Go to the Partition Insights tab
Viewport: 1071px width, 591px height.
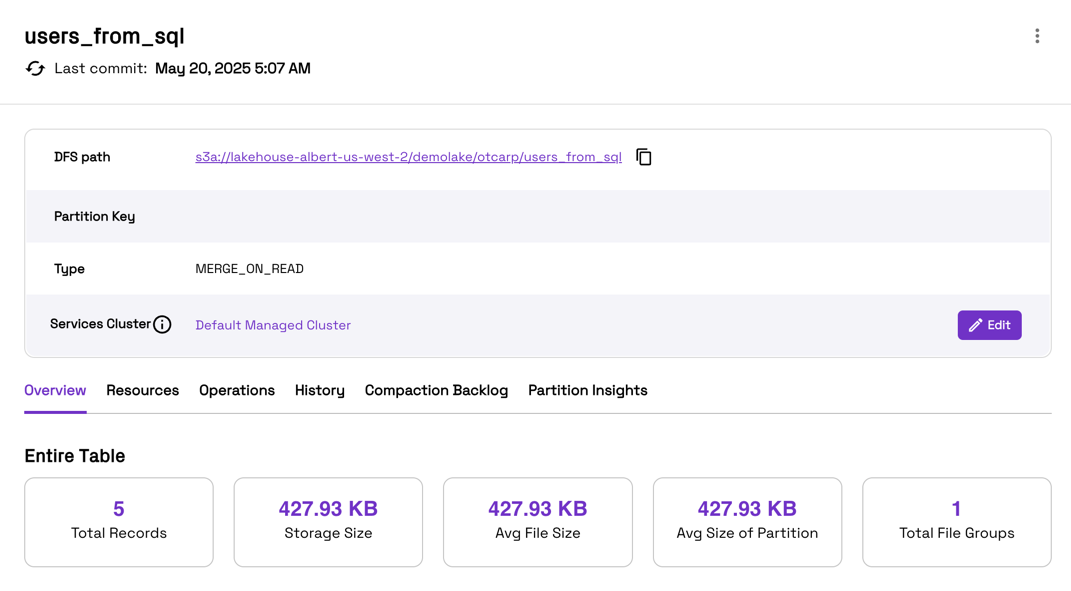[588, 390]
